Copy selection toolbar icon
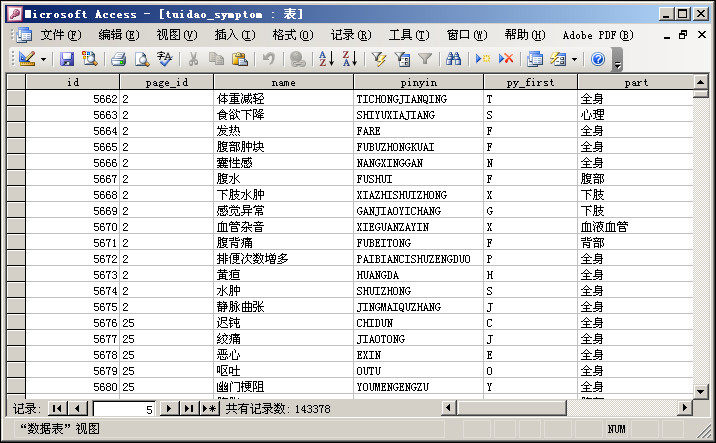This screenshot has width=716, height=443. coord(216,58)
